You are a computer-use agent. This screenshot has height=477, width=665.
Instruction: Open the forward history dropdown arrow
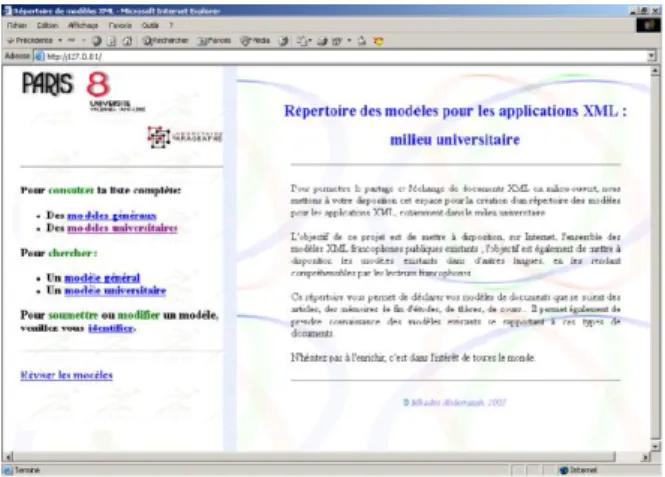[x=84, y=41]
